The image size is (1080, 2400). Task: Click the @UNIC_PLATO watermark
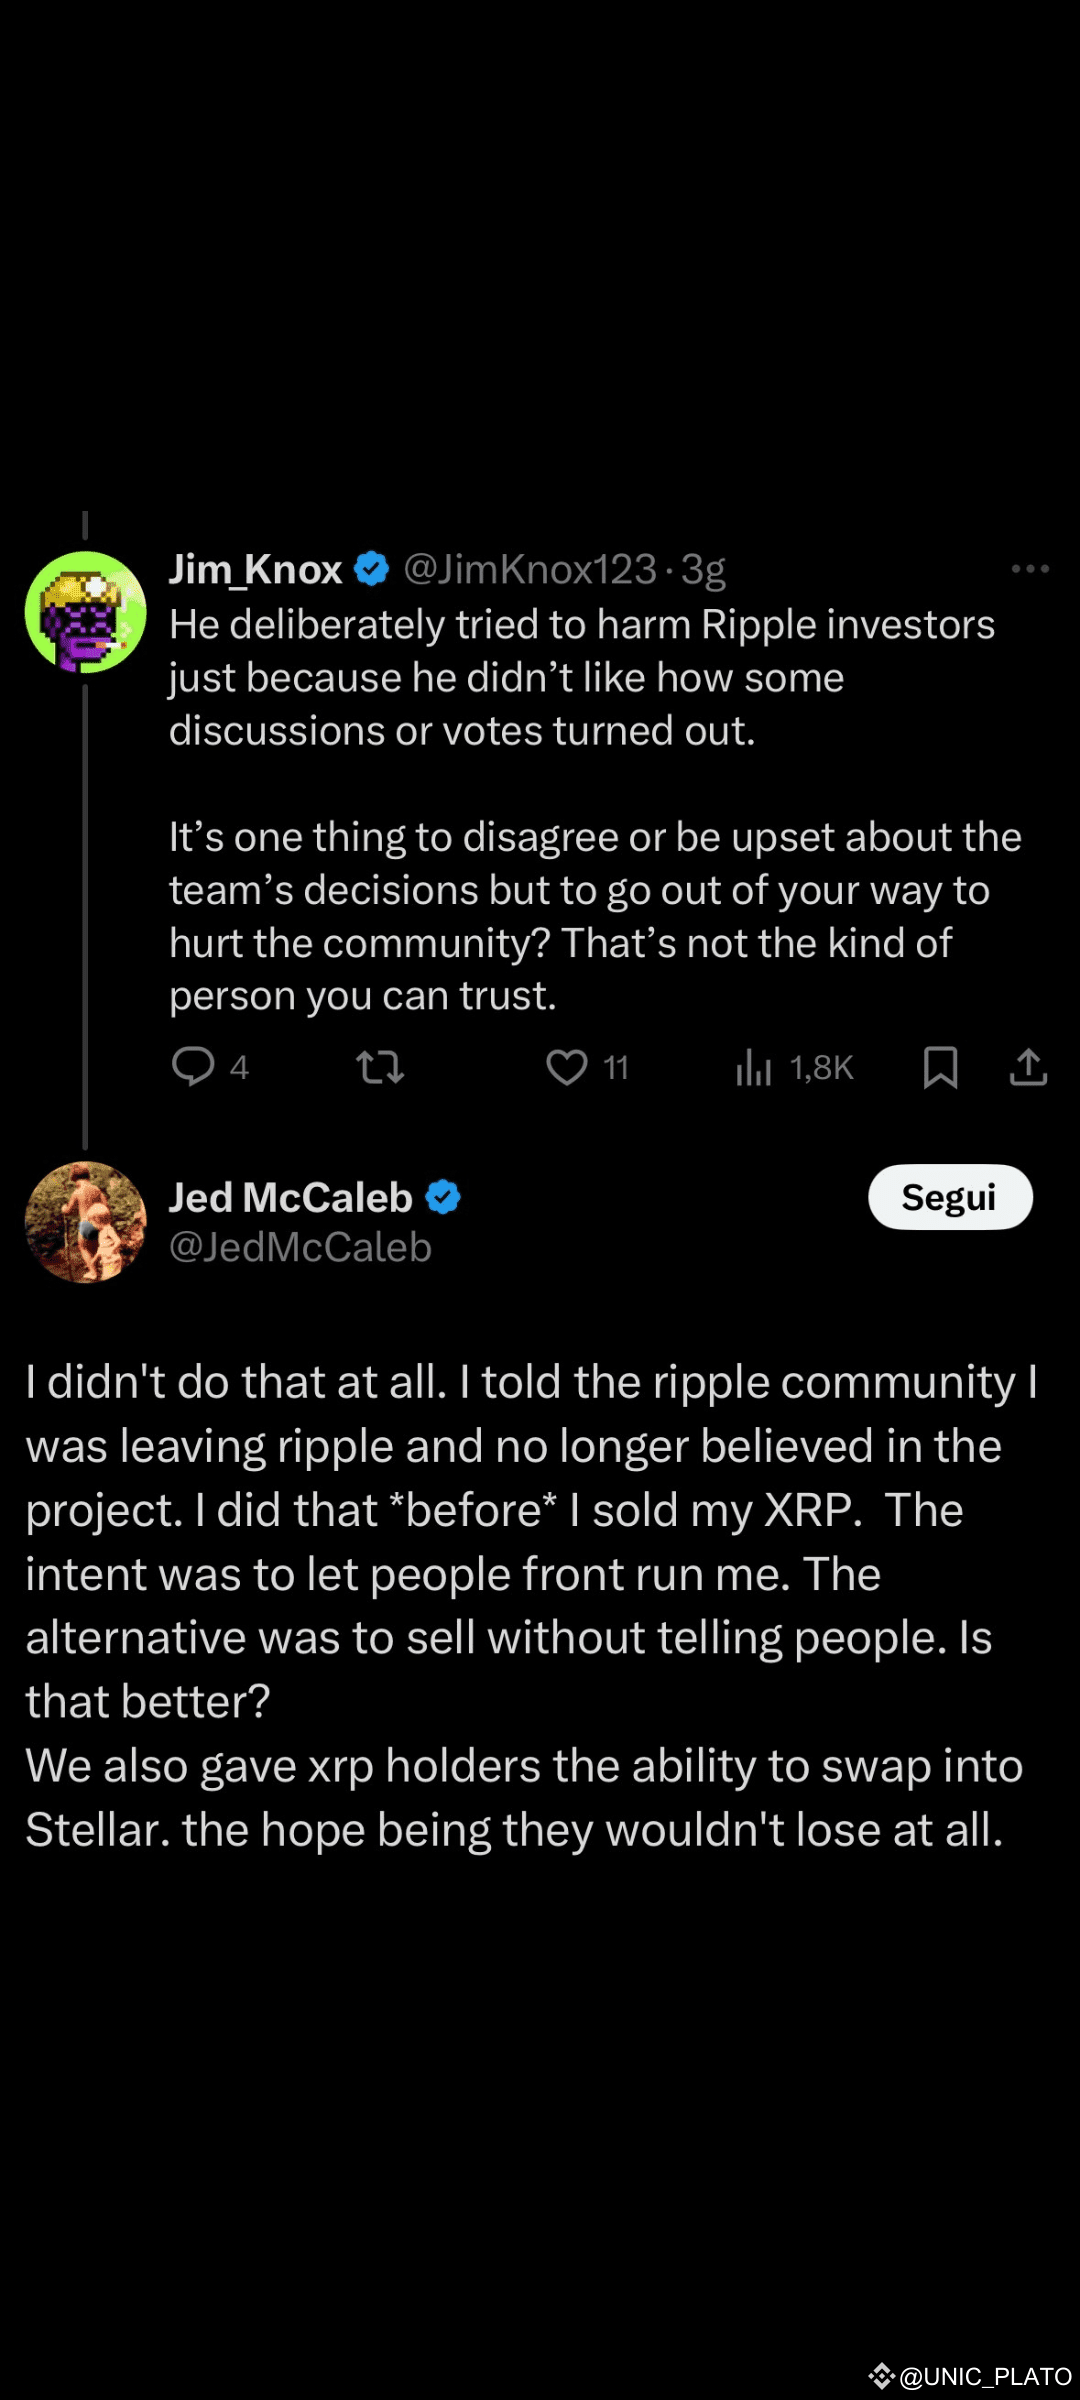[985, 2377]
